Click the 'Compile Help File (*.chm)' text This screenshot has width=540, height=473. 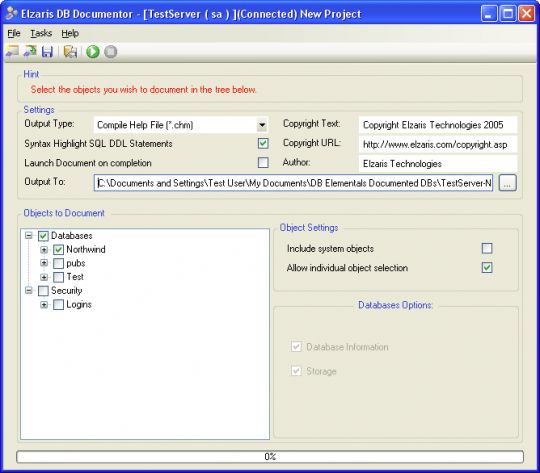[x=145, y=125]
